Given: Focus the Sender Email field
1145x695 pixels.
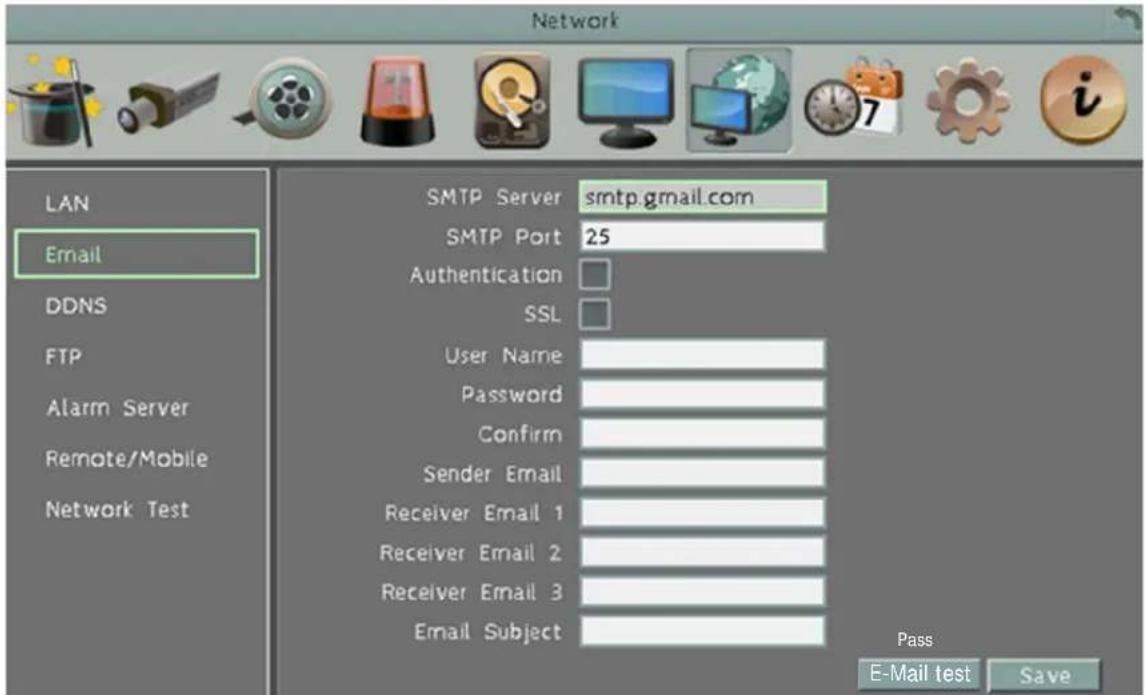Looking at the screenshot, I should (702, 473).
